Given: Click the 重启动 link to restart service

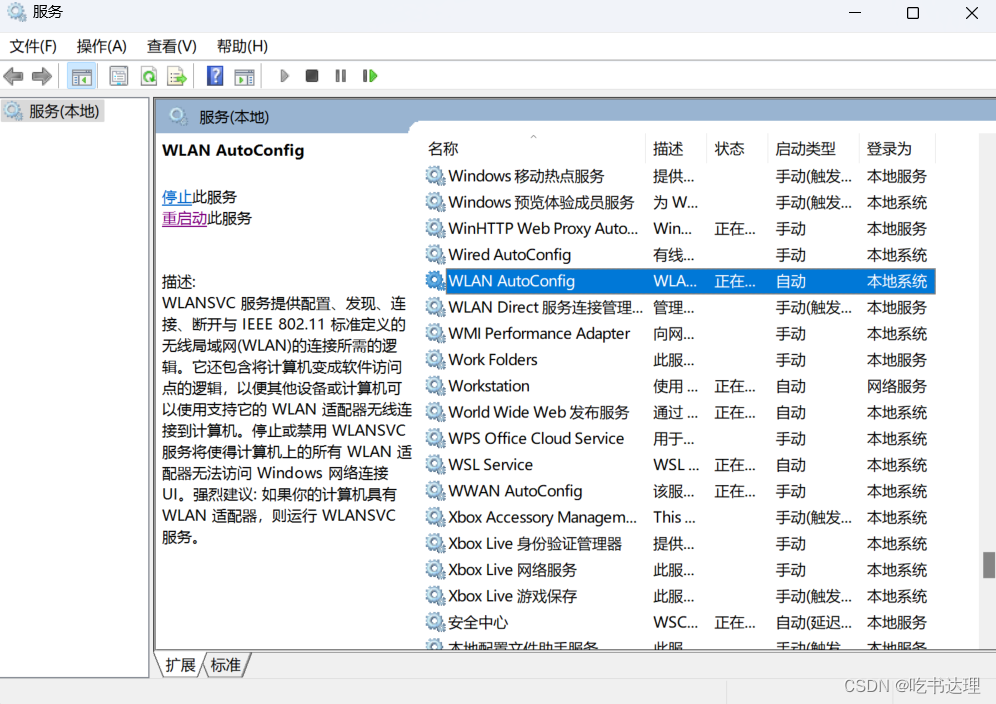Looking at the screenshot, I should point(184,219).
